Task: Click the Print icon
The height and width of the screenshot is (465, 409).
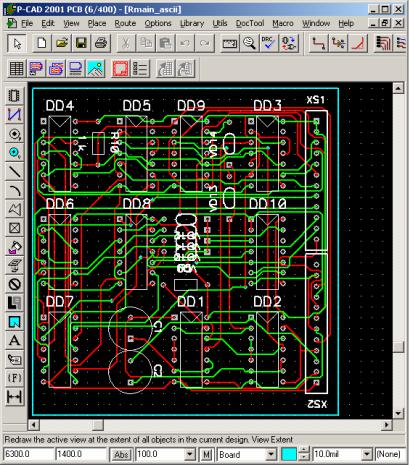Action: coord(101,43)
